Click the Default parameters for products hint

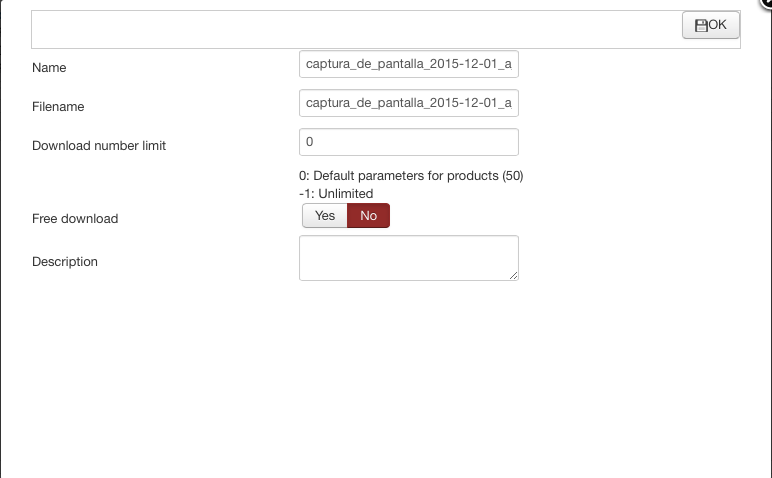411,176
